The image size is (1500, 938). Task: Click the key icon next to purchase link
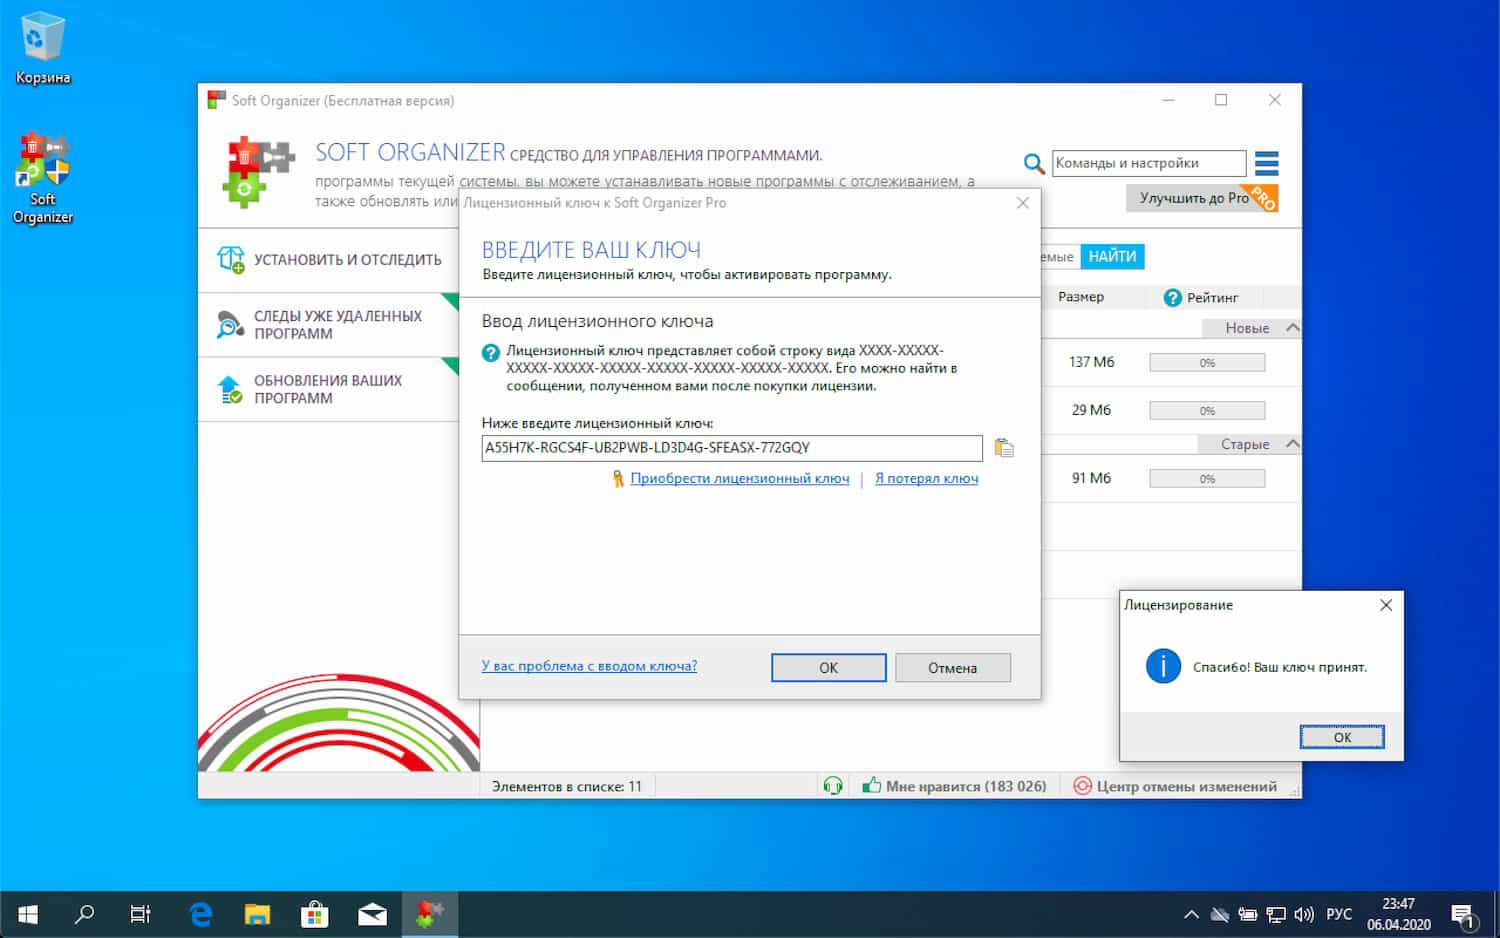618,479
